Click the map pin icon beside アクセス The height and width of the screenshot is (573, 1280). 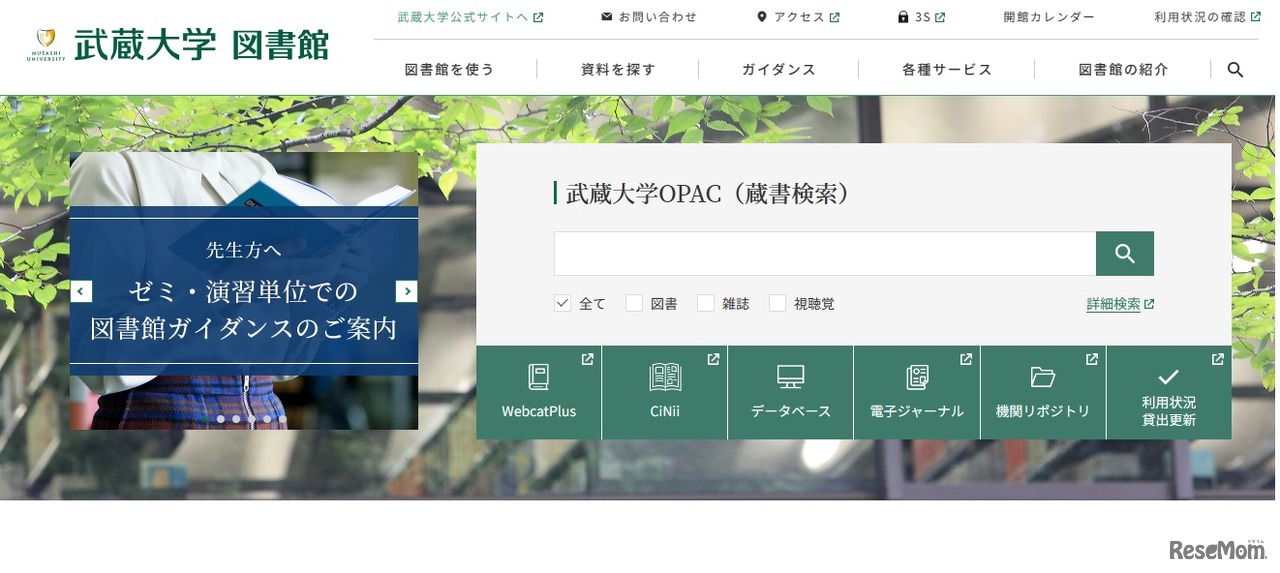[x=762, y=17]
